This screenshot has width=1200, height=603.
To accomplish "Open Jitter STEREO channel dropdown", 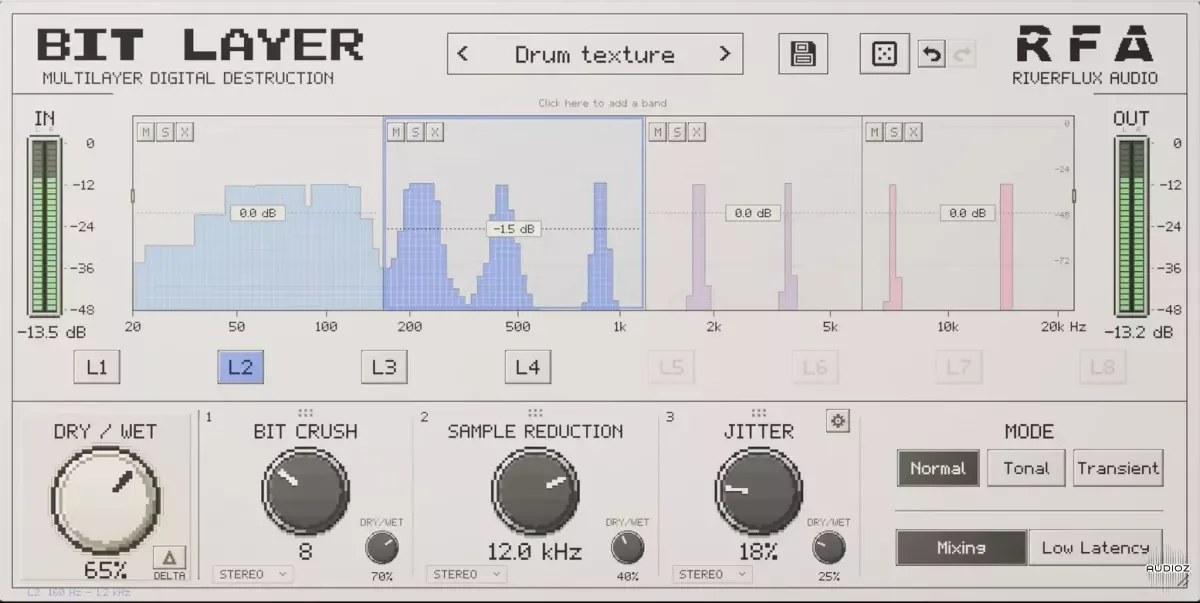I will tap(712, 574).
